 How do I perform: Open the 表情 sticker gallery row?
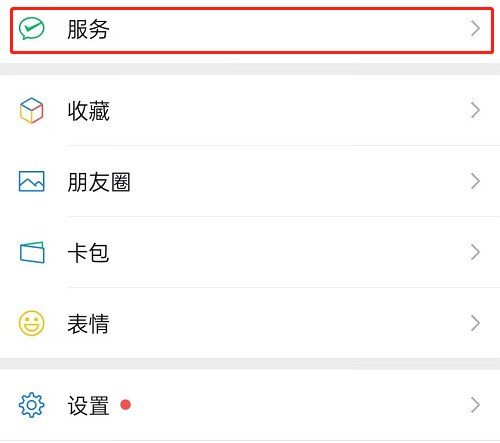pyautogui.click(x=250, y=323)
